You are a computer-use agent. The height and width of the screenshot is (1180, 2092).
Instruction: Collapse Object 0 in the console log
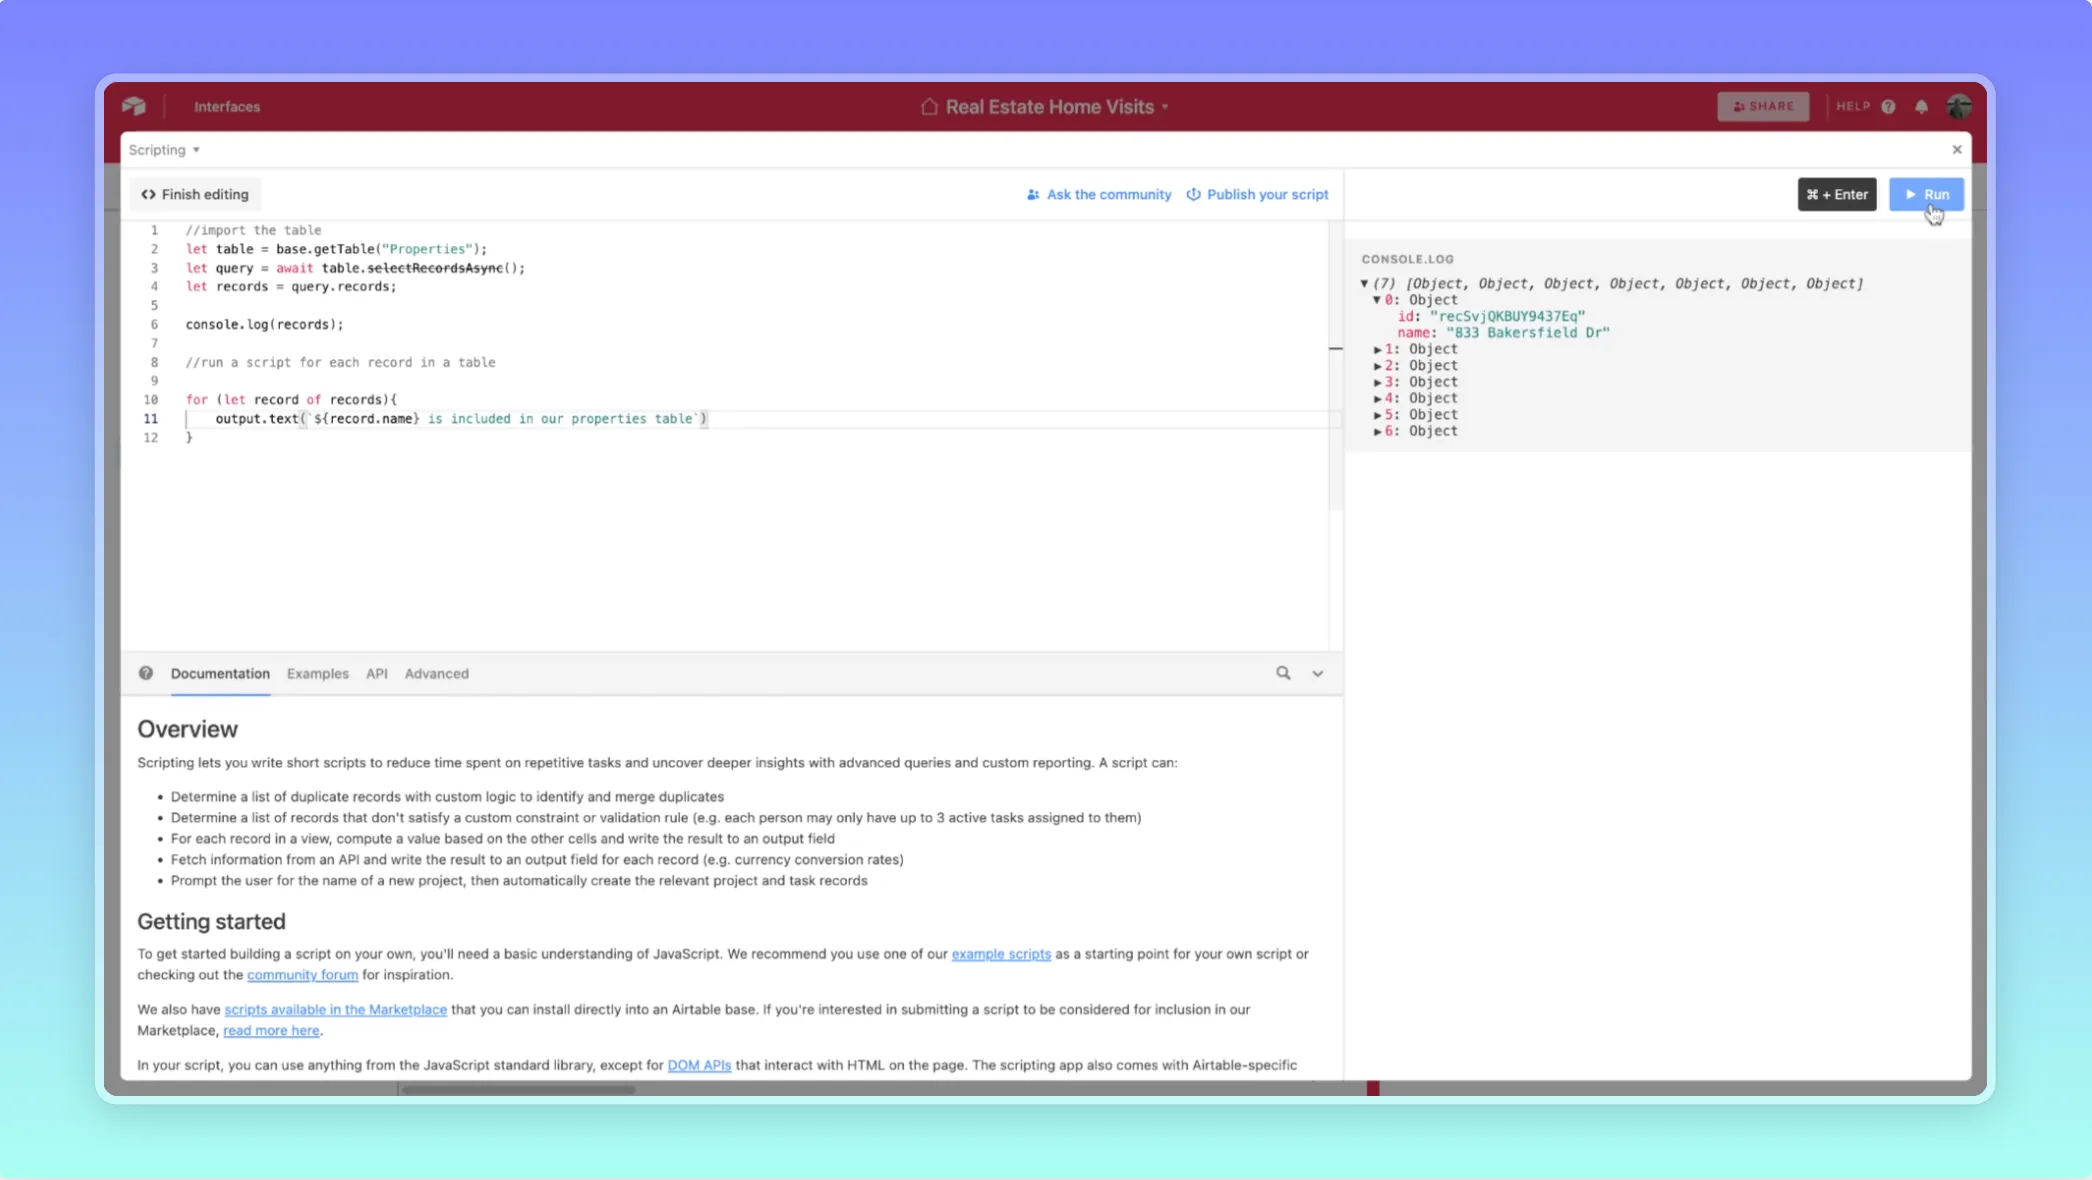(1378, 299)
